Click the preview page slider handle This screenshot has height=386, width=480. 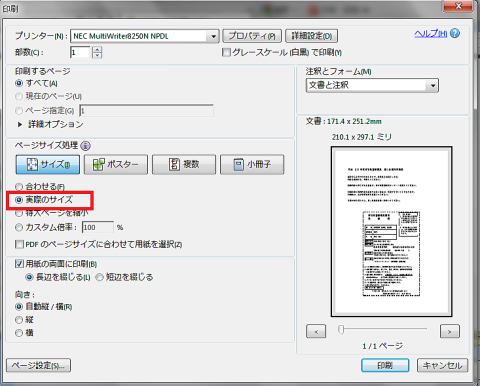click(341, 329)
